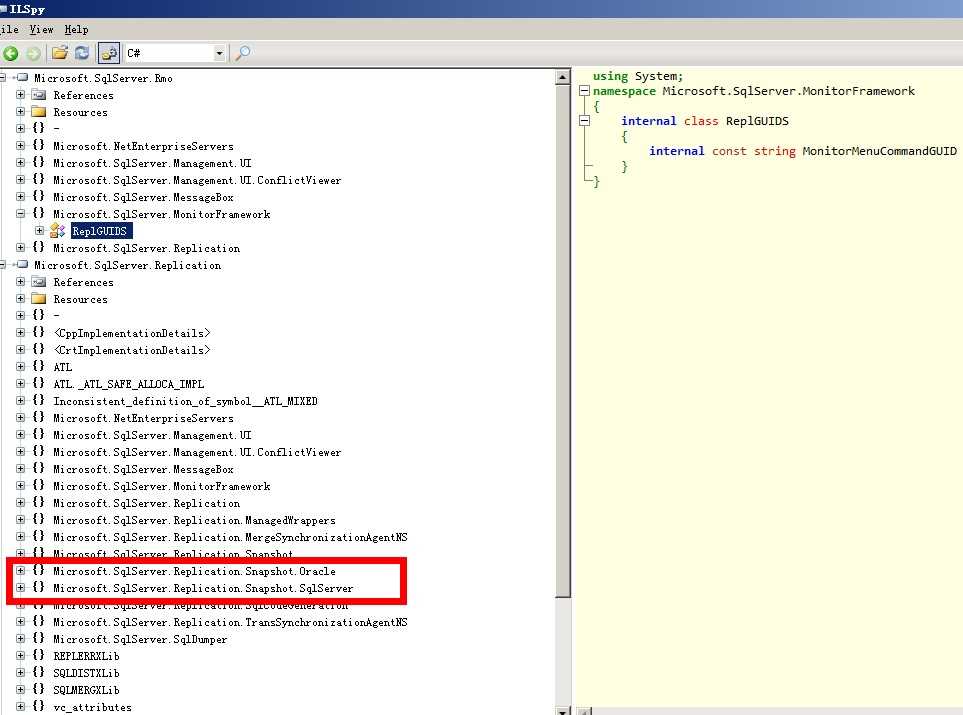Expand References under Microsoft.SqlServer.Rmo
963x715 pixels.
[20, 95]
